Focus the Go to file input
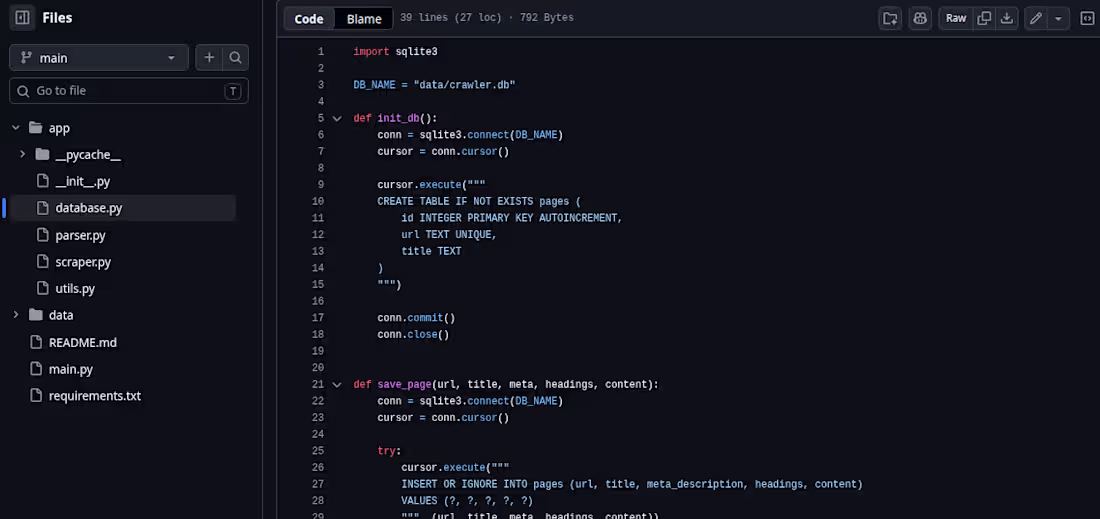The width and height of the screenshot is (1100, 519). [129, 90]
